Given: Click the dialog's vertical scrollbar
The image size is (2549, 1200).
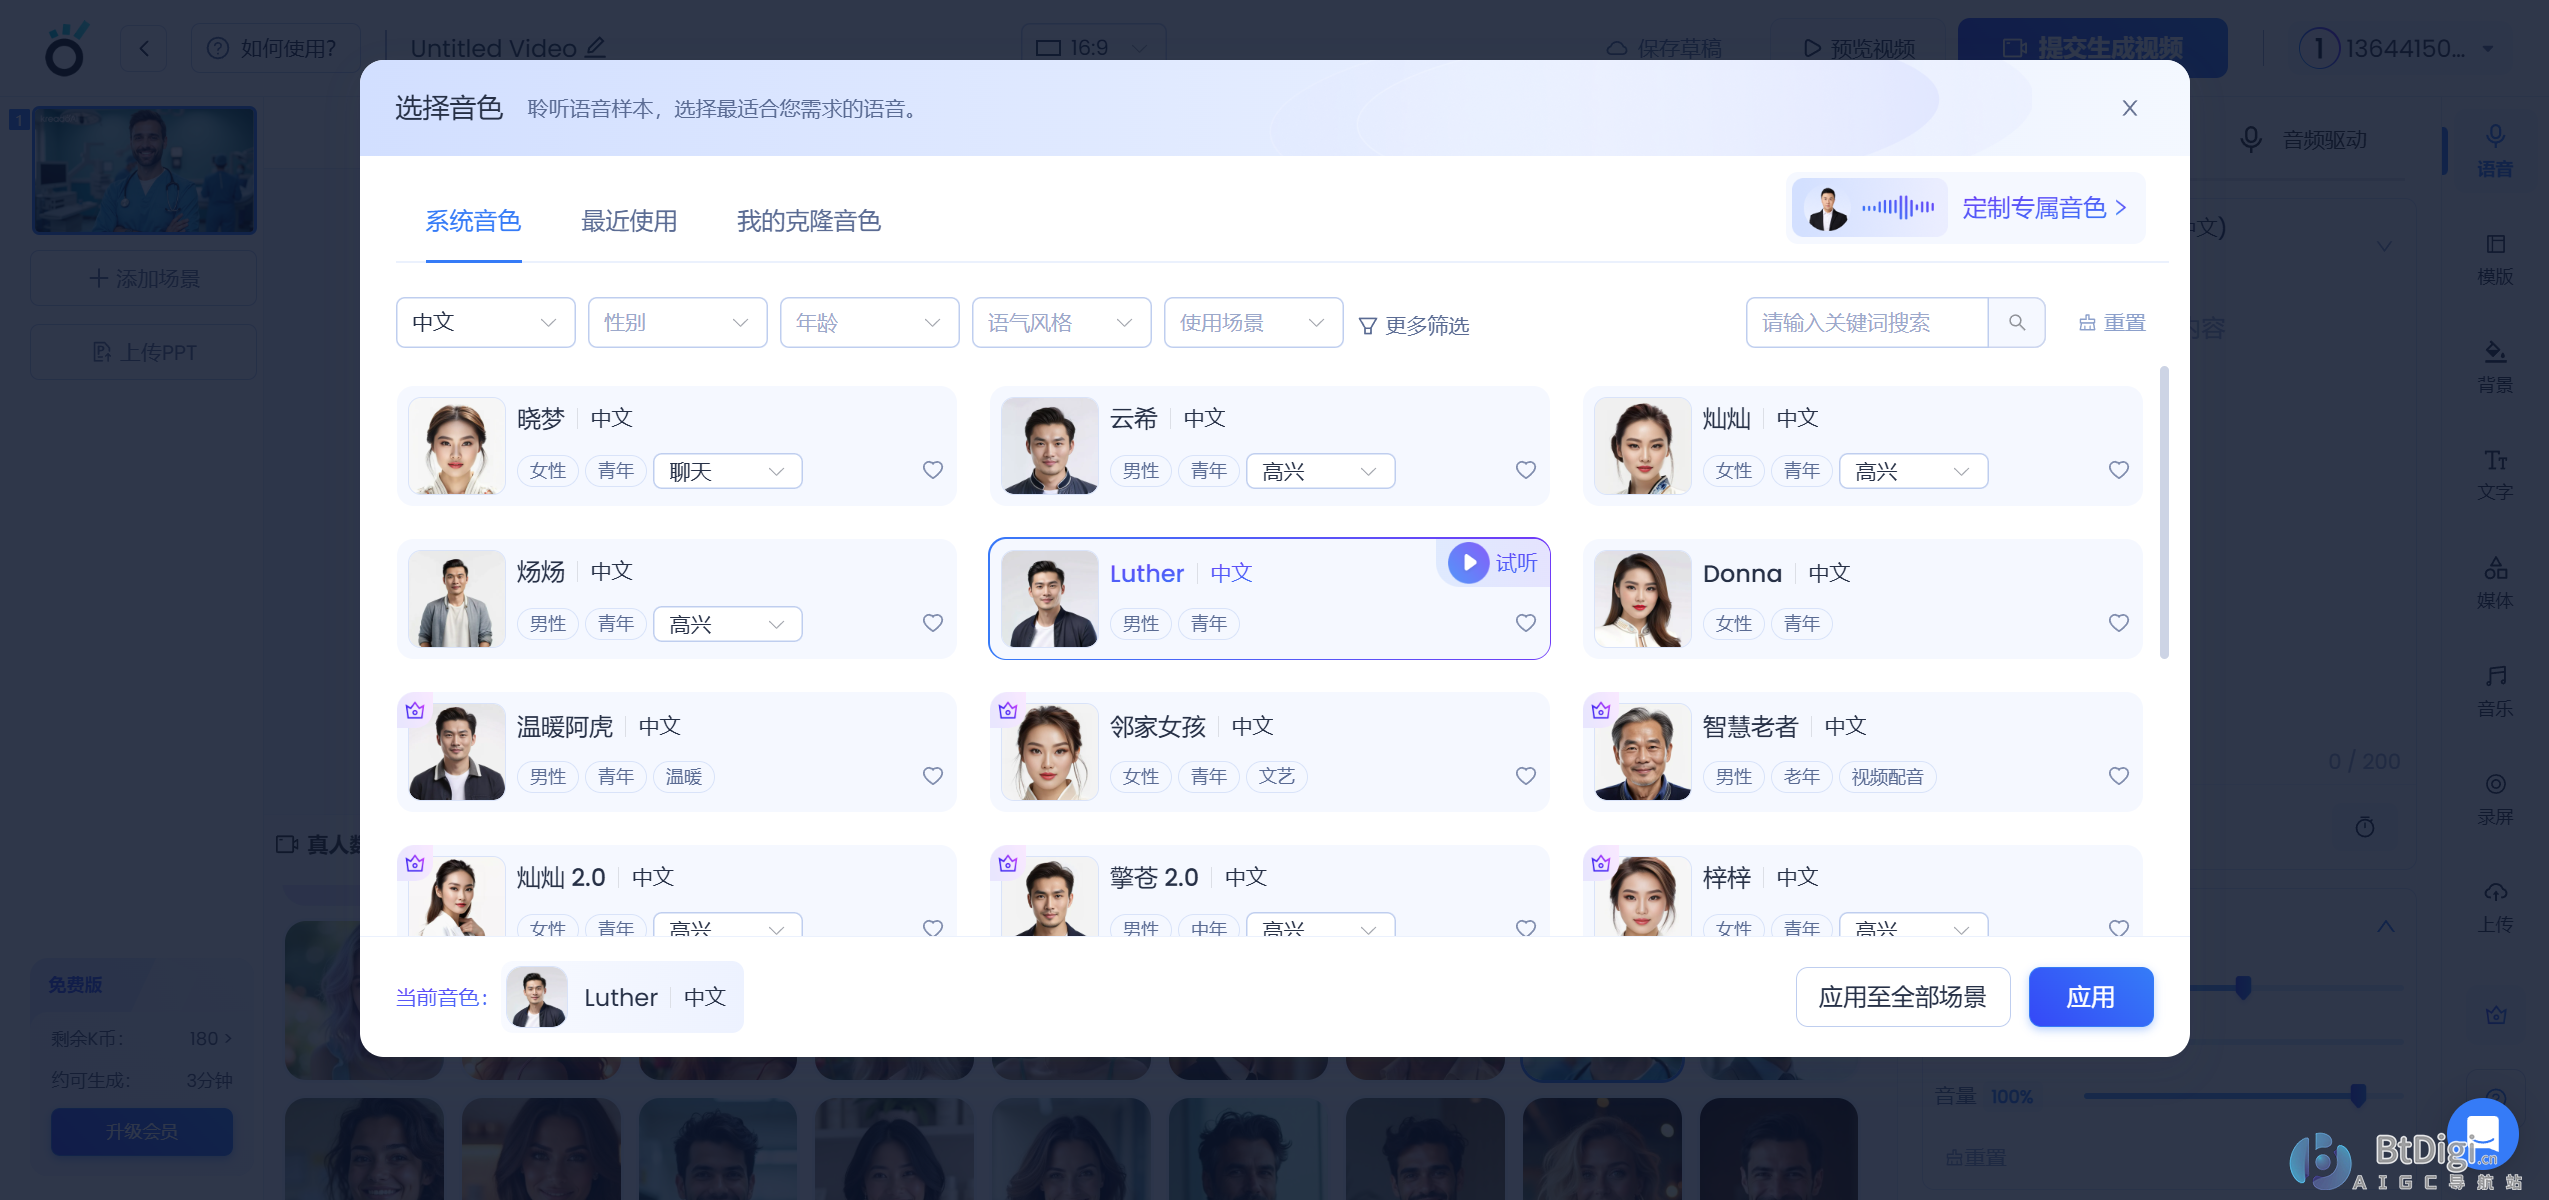Looking at the screenshot, I should [x=2164, y=512].
